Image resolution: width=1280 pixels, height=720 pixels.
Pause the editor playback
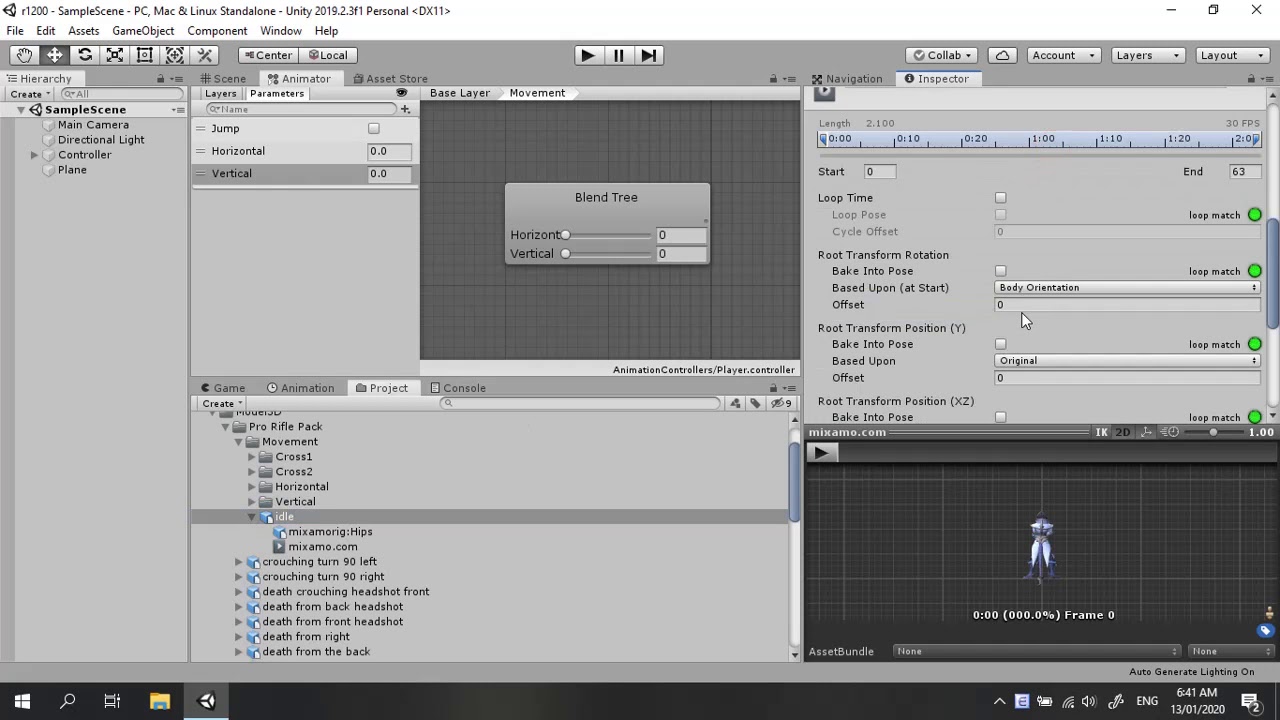click(x=618, y=55)
